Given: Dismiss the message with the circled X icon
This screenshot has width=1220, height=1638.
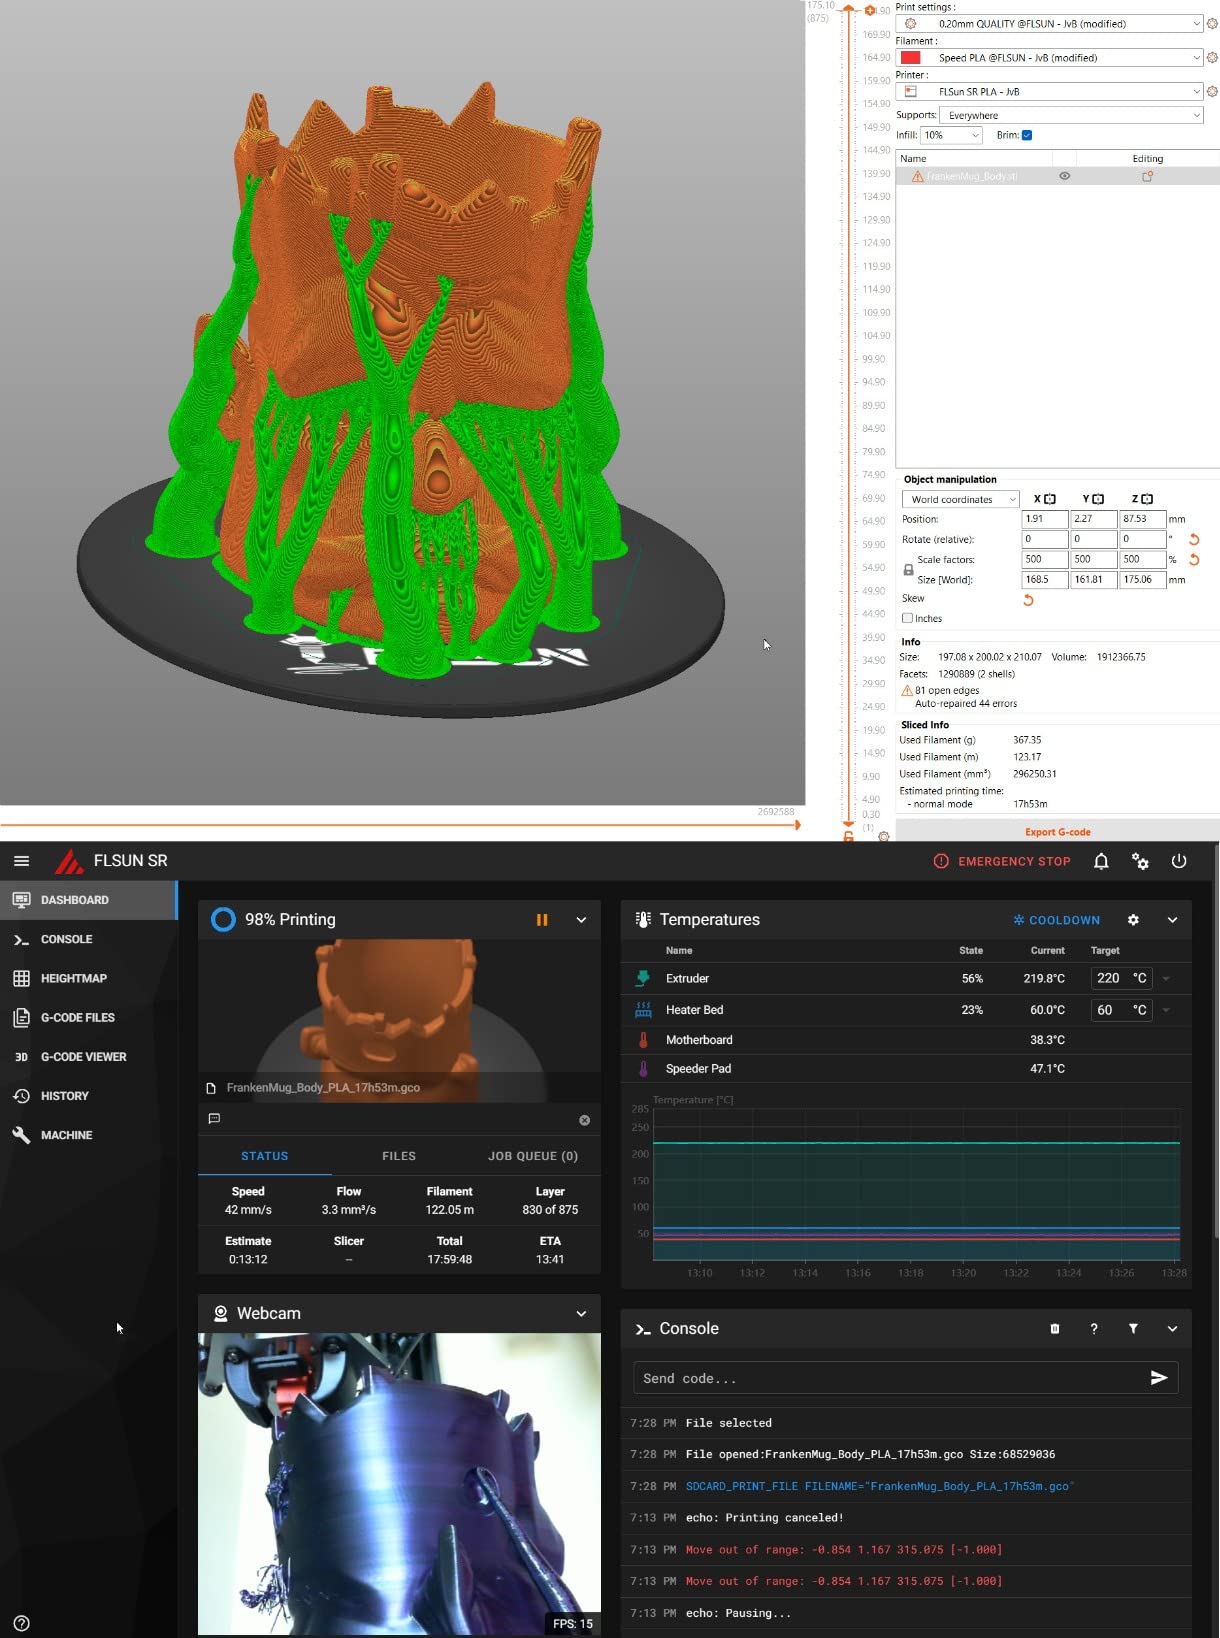Looking at the screenshot, I should (x=585, y=1120).
